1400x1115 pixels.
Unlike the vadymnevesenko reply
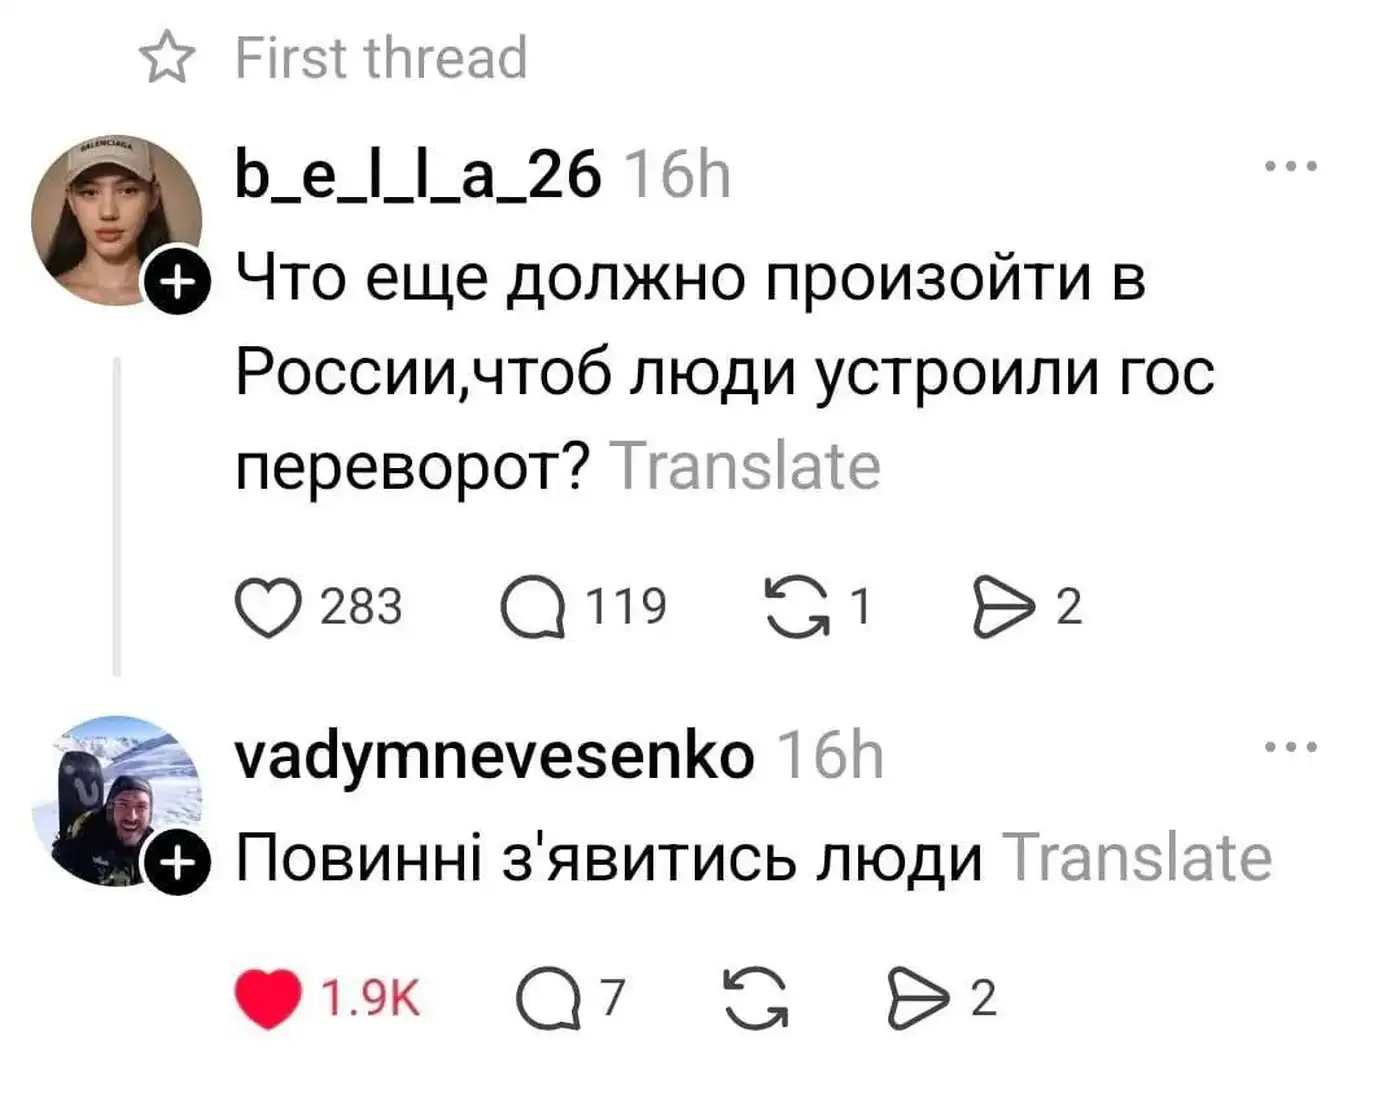[x=268, y=998]
